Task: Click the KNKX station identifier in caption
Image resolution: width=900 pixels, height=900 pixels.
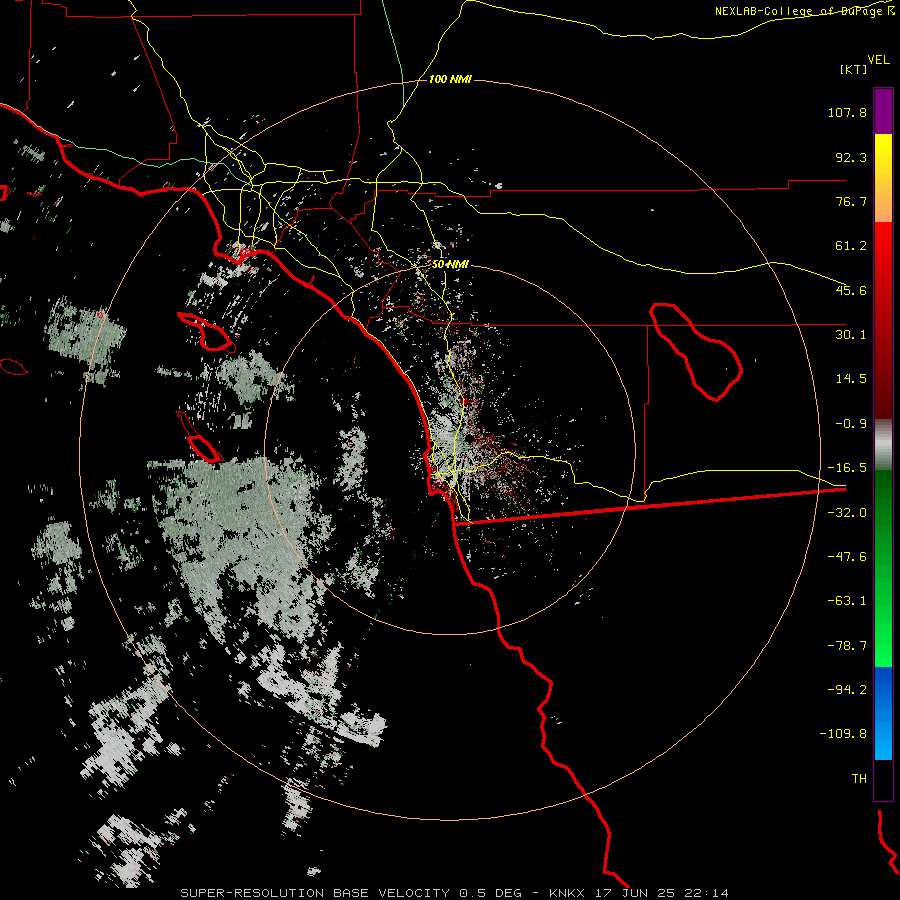Action: (x=567, y=893)
